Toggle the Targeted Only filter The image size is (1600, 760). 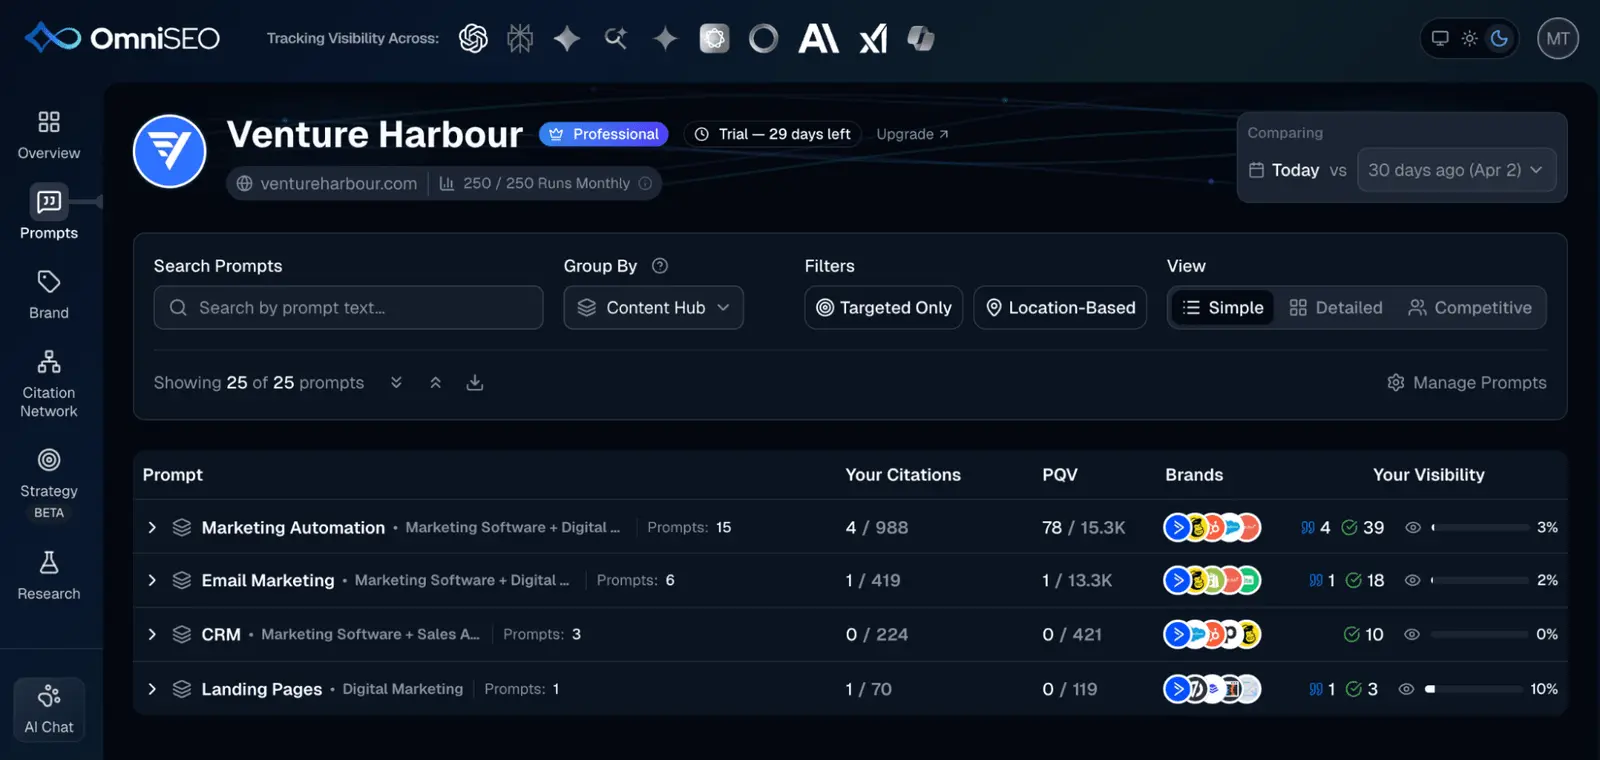[x=884, y=308]
